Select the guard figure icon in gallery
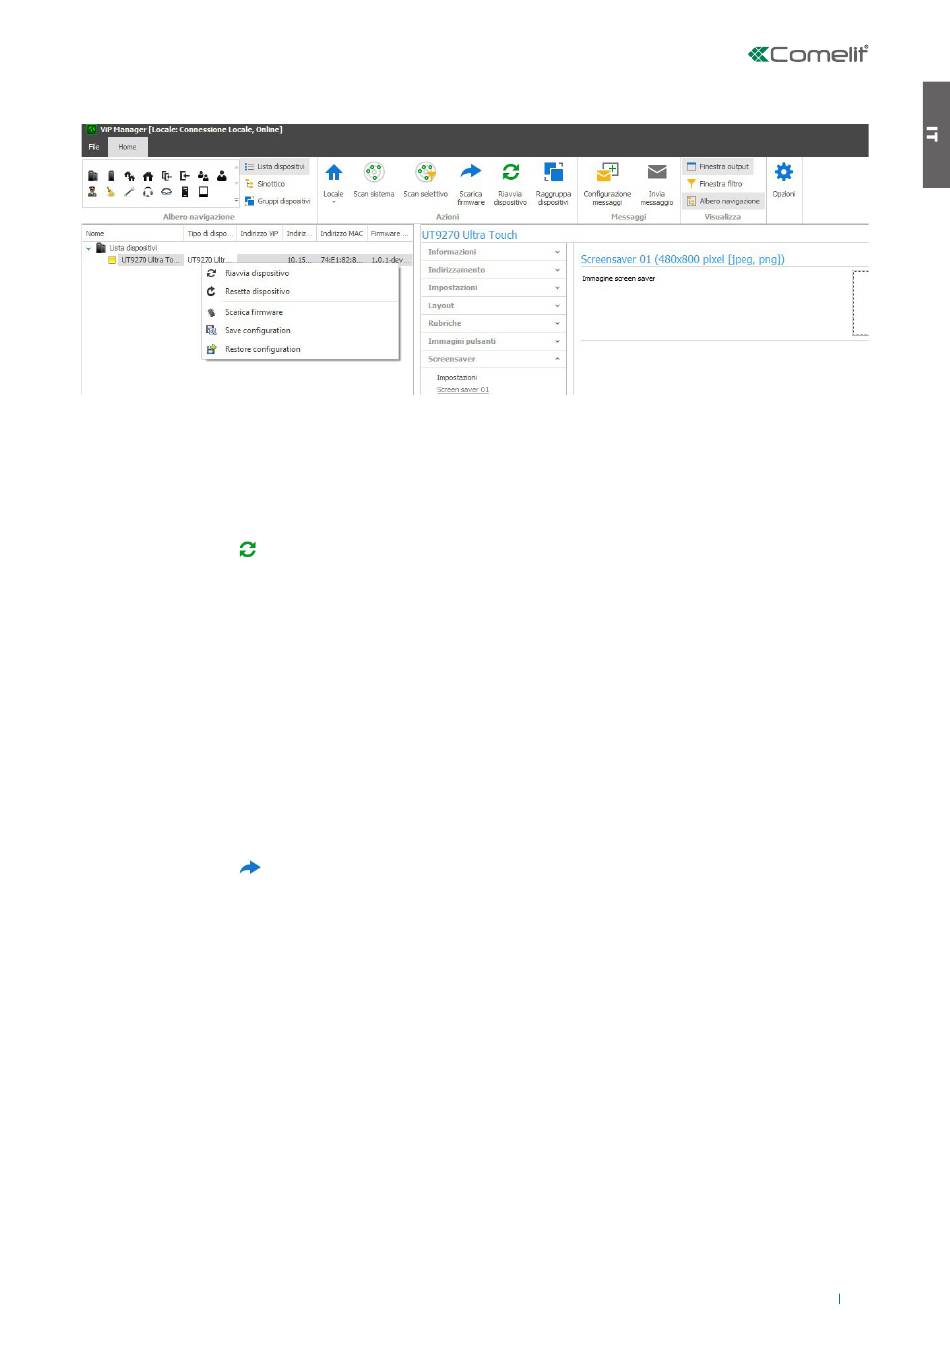This screenshot has width=950, height=1348. (92, 192)
